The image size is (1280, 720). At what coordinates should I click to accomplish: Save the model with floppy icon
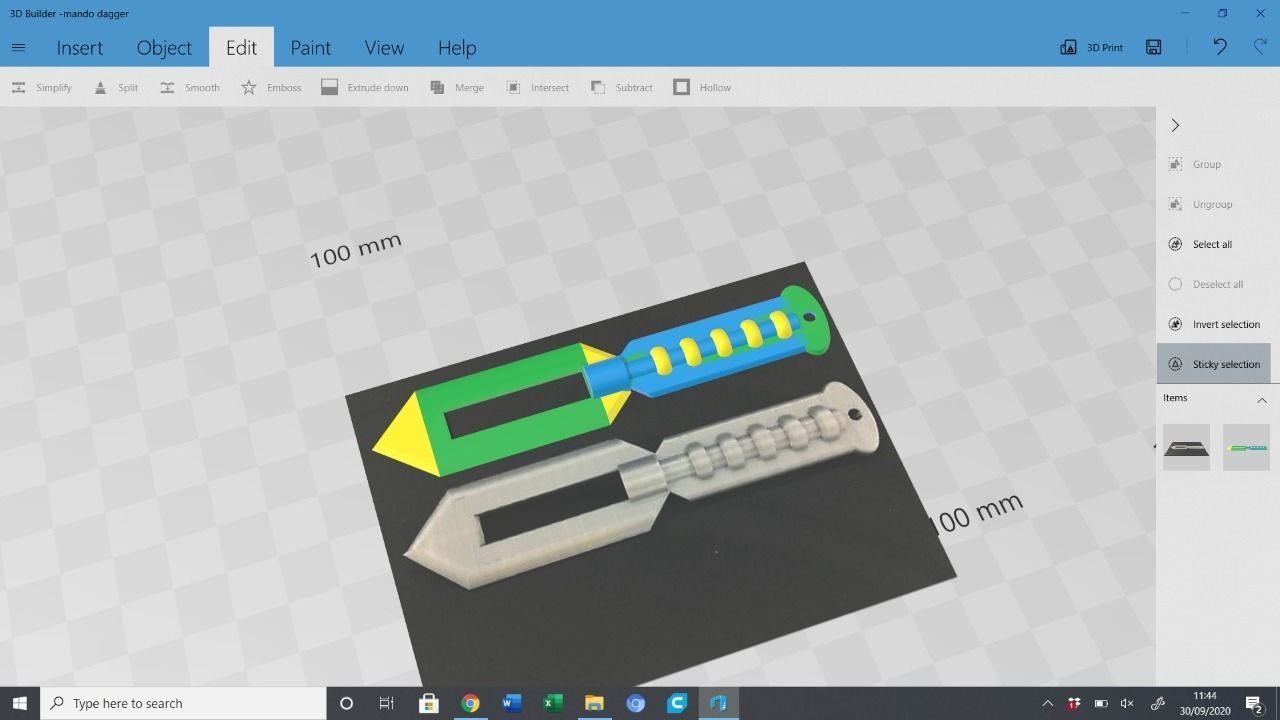1154,47
